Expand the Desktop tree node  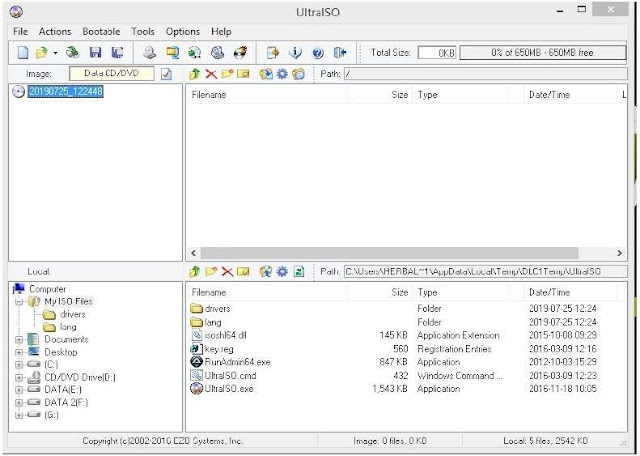19,352
